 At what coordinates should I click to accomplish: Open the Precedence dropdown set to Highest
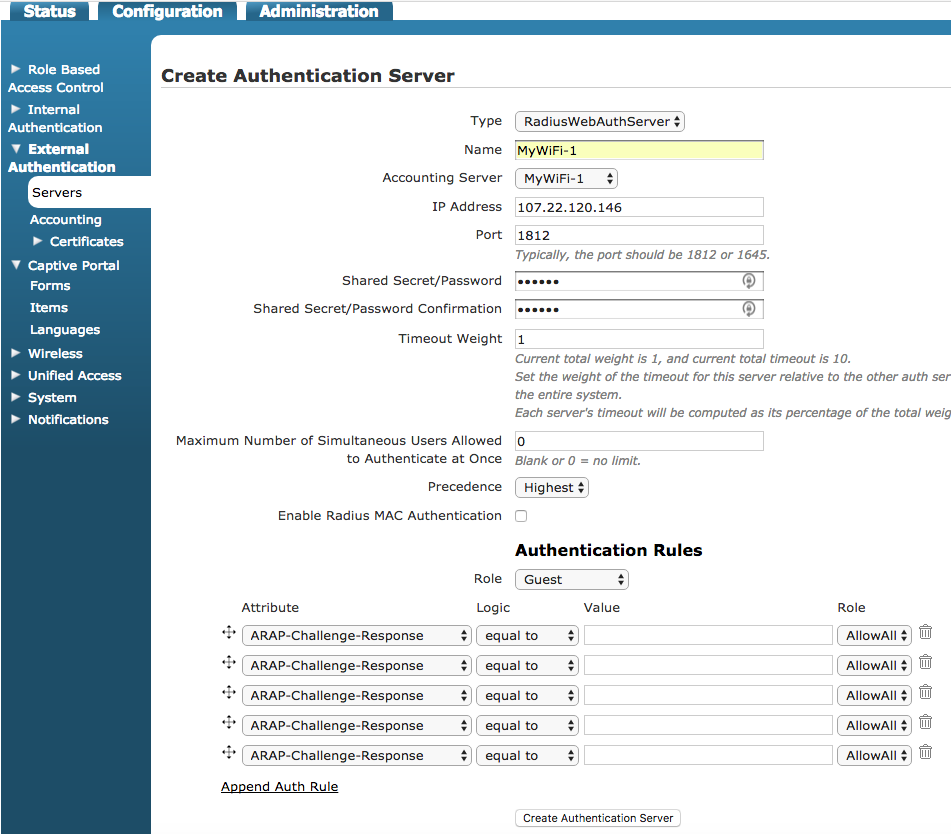click(x=552, y=488)
